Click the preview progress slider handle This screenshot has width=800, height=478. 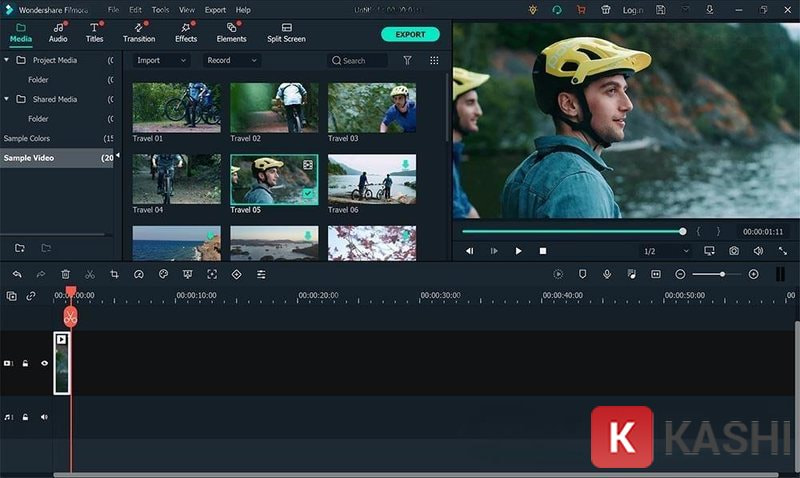pos(683,232)
